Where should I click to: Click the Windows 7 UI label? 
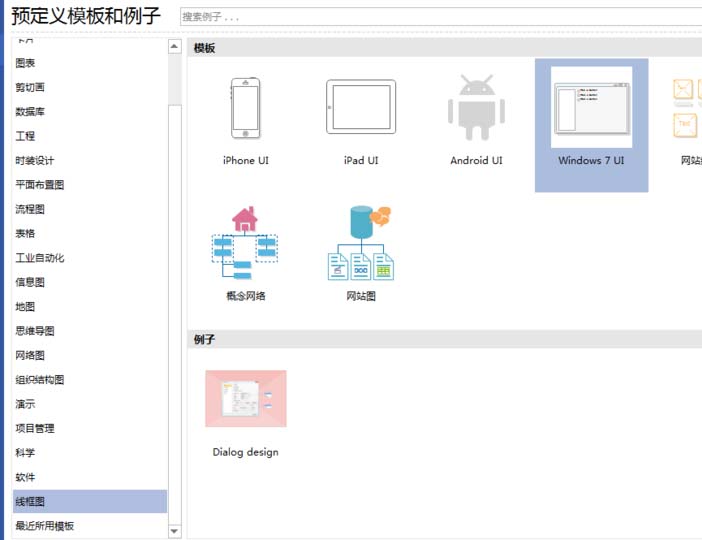(x=591, y=160)
